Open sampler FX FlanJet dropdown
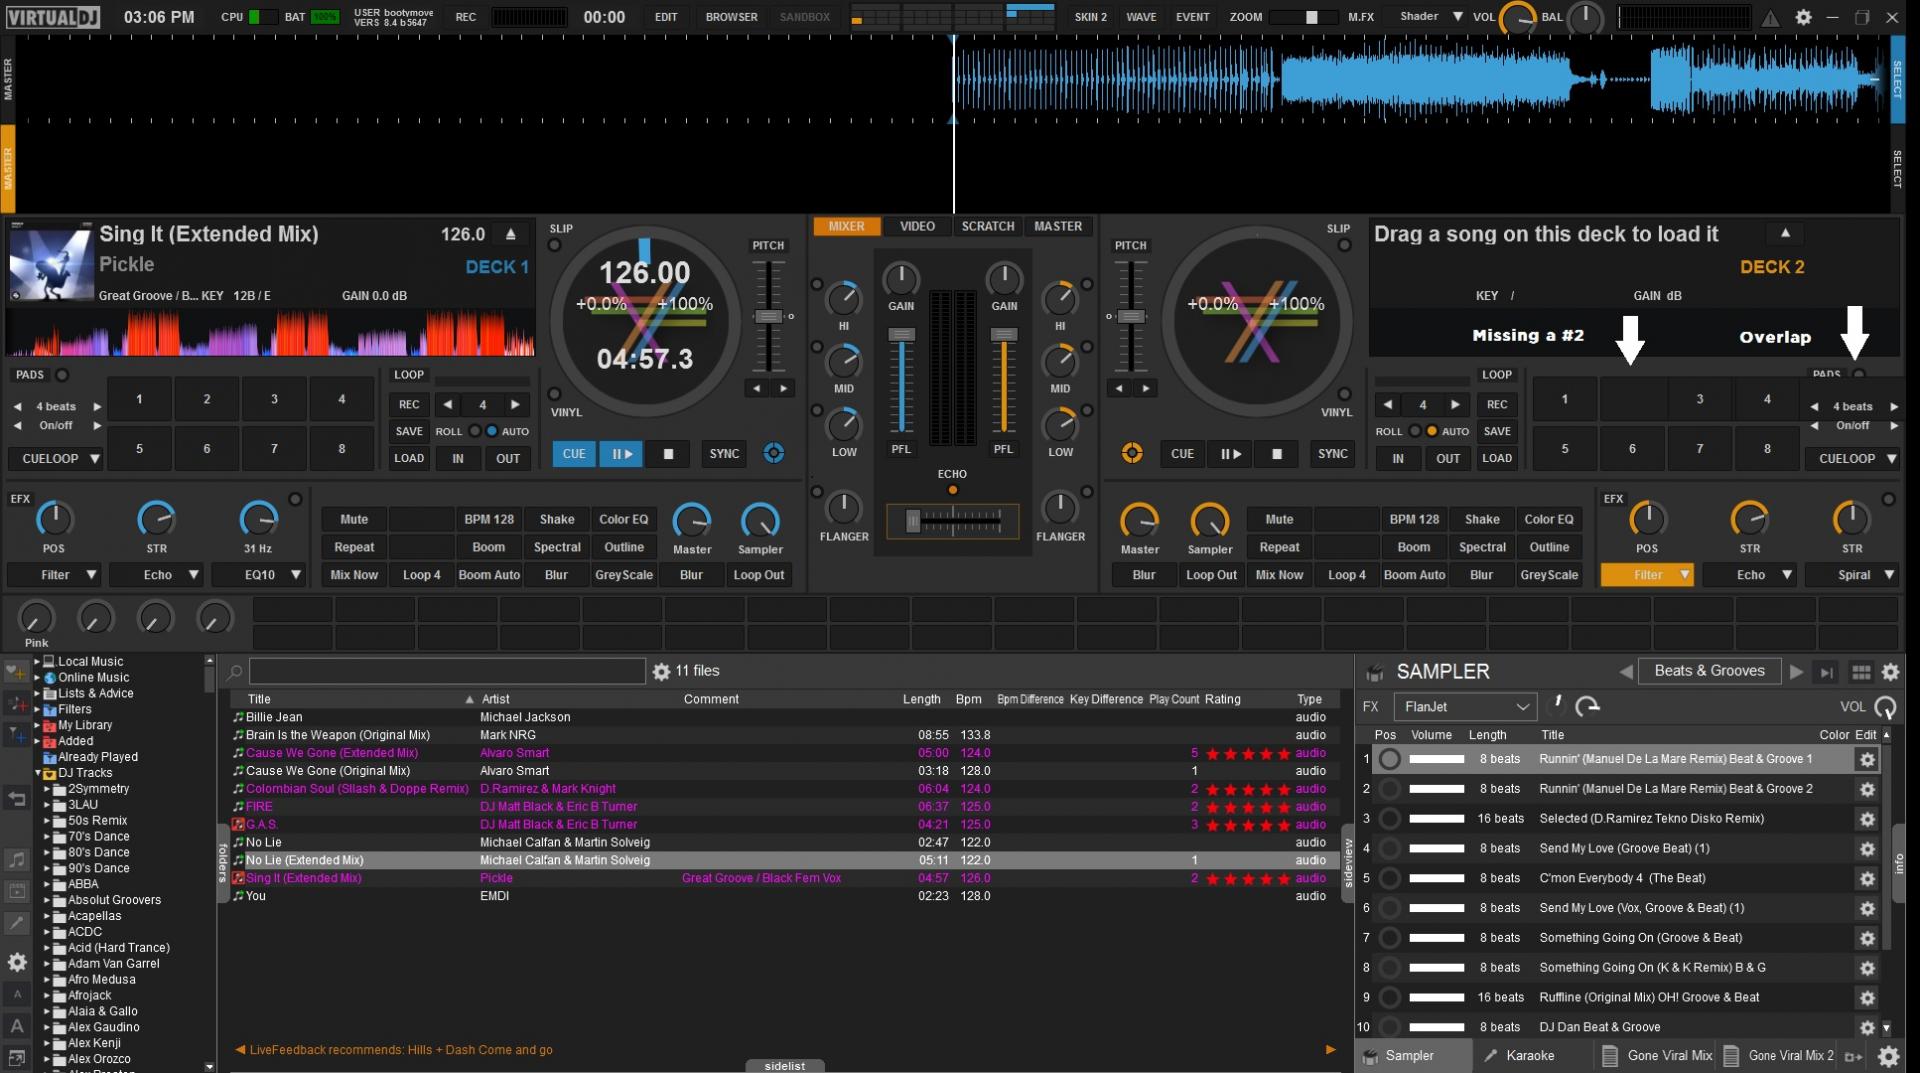Image resolution: width=1920 pixels, height=1073 pixels. coord(1465,707)
